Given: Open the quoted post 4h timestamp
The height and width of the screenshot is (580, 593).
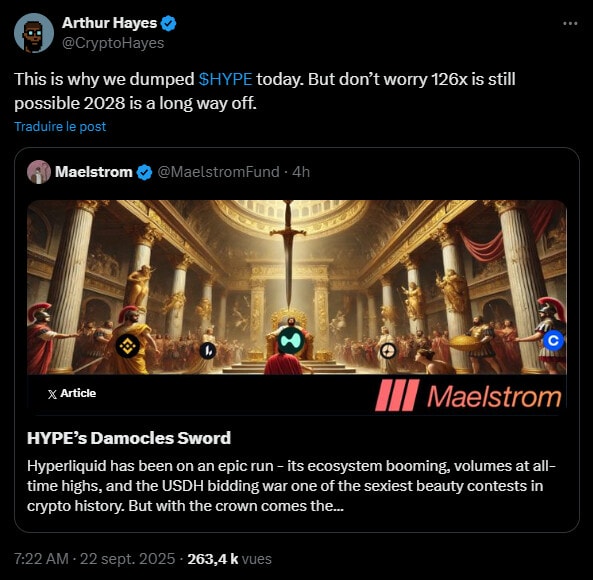Looking at the screenshot, I should point(301,172).
